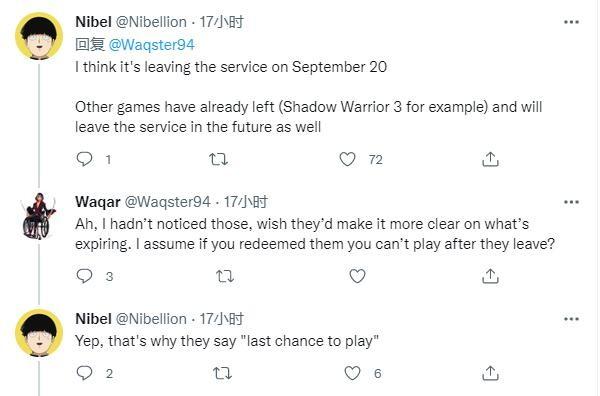Open Nibel's profile picture on first tweet
600x396 pixels.
[x=39, y=36]
